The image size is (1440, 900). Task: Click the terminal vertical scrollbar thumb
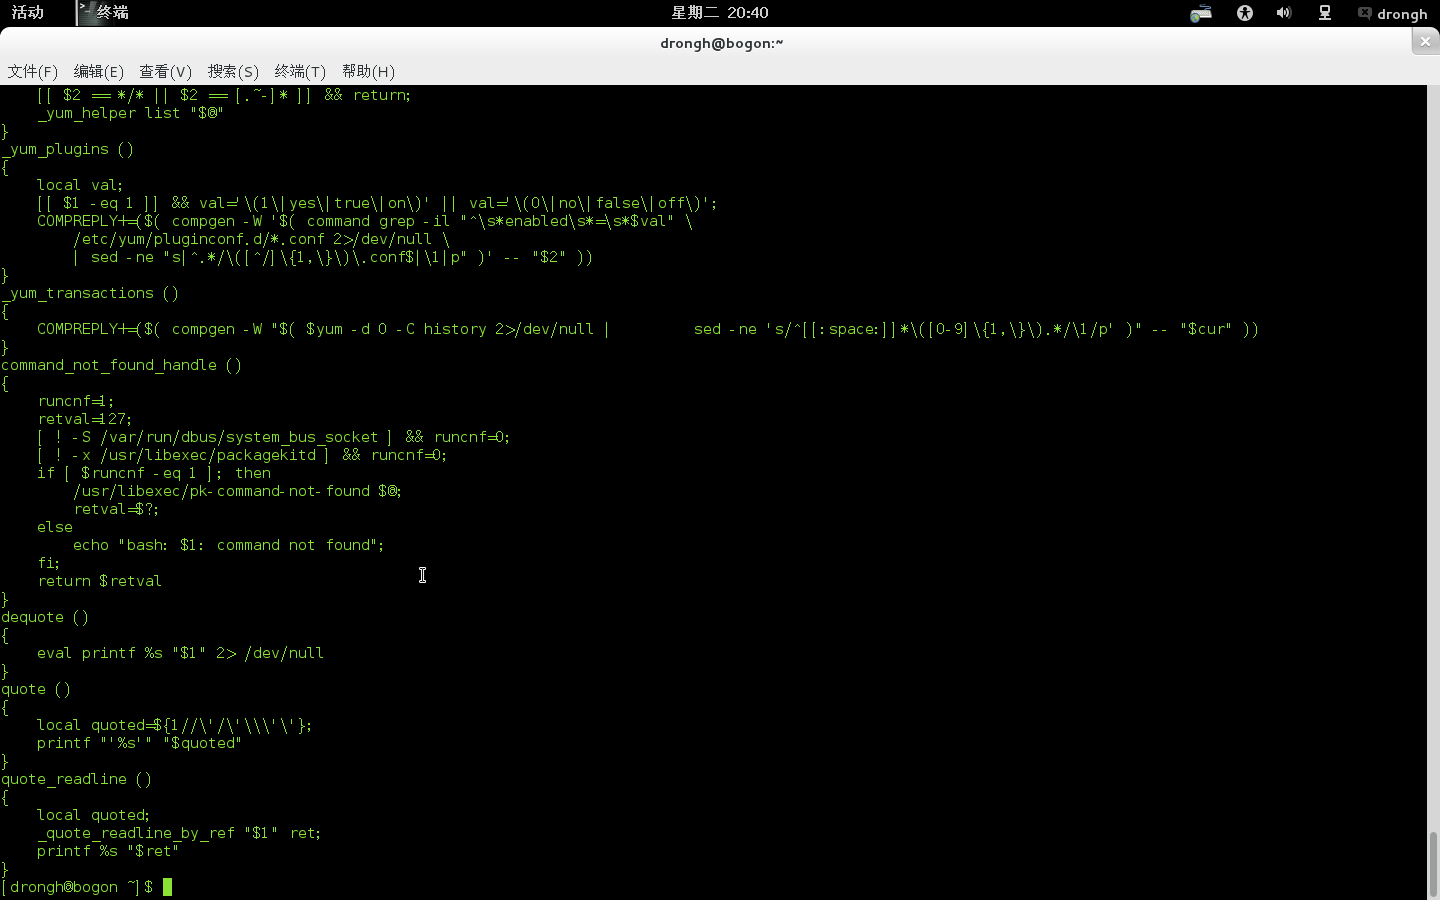tap(1433, 865)
